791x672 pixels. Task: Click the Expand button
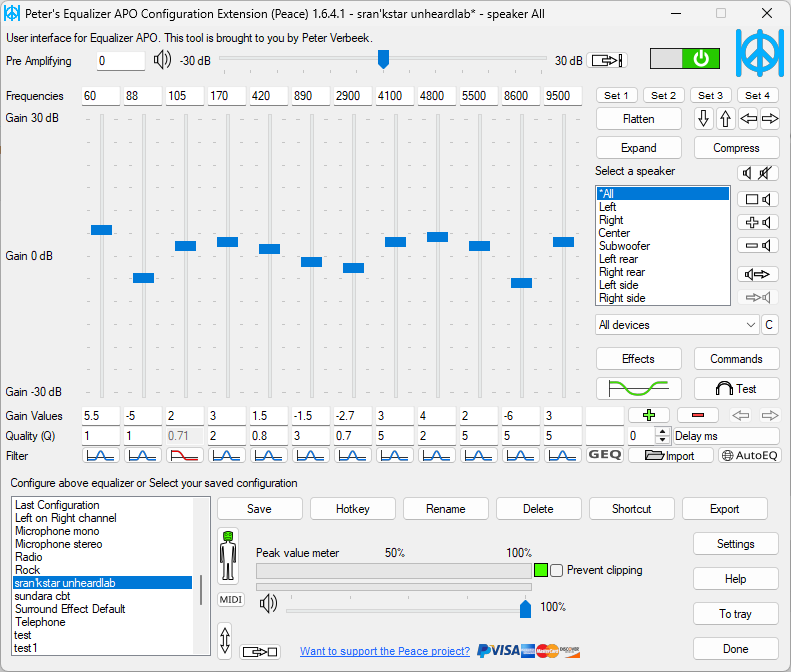pyautogui.click(x=639, y=148)
